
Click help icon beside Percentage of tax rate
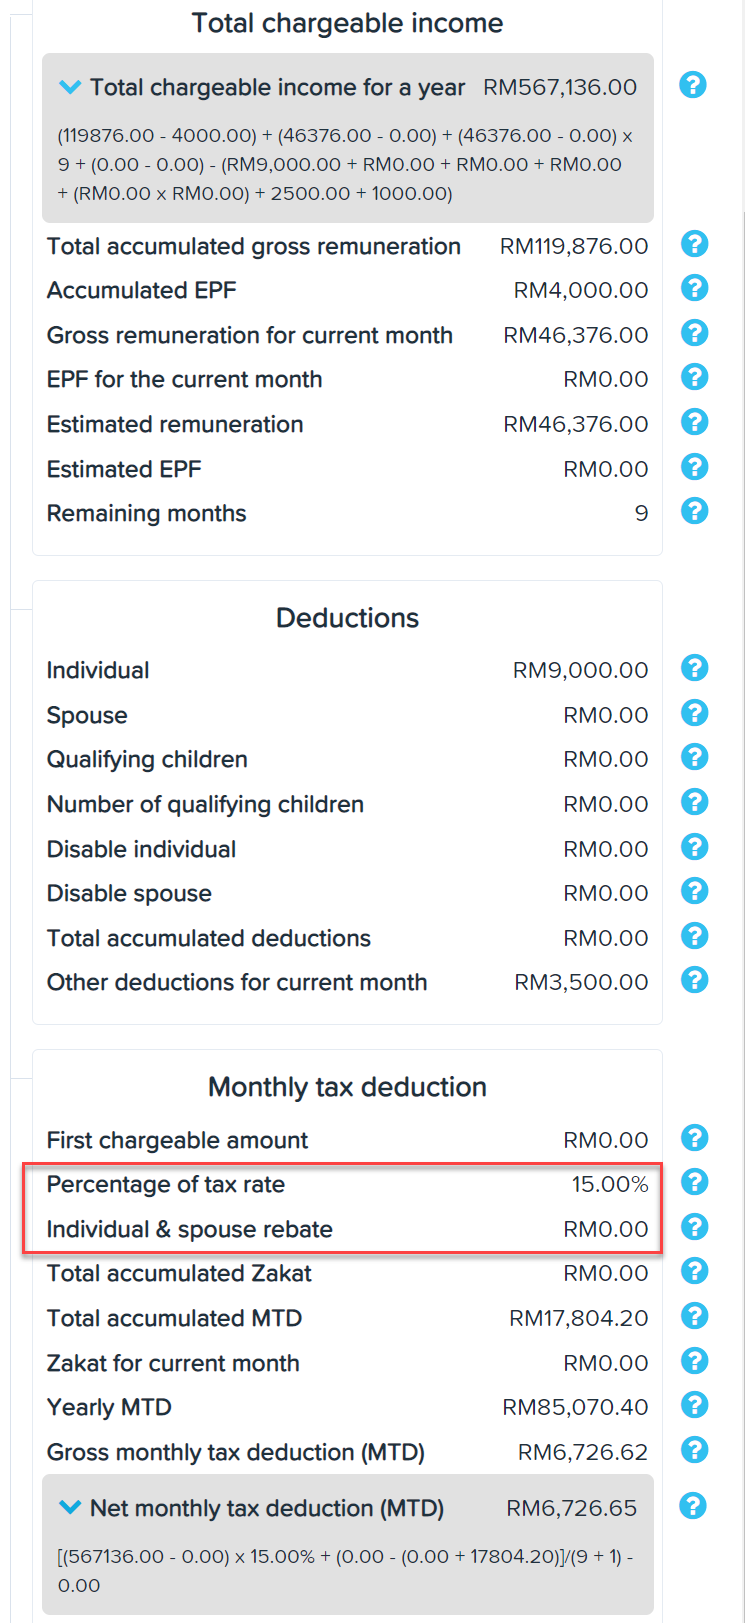point(694,1182)
